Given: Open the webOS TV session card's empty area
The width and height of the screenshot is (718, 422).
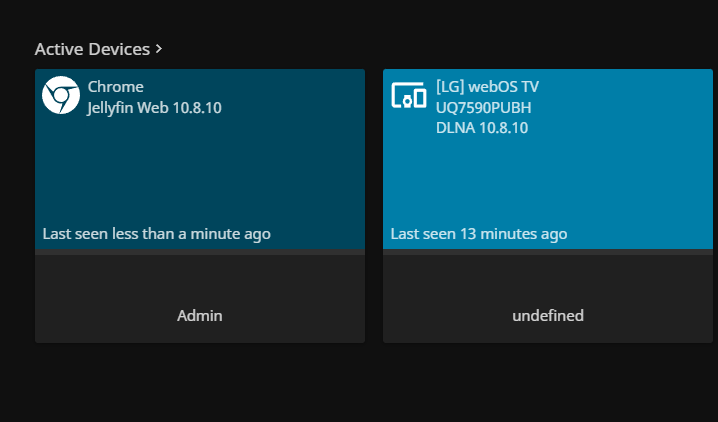Looking at the screenshot, I should [550, 180].
